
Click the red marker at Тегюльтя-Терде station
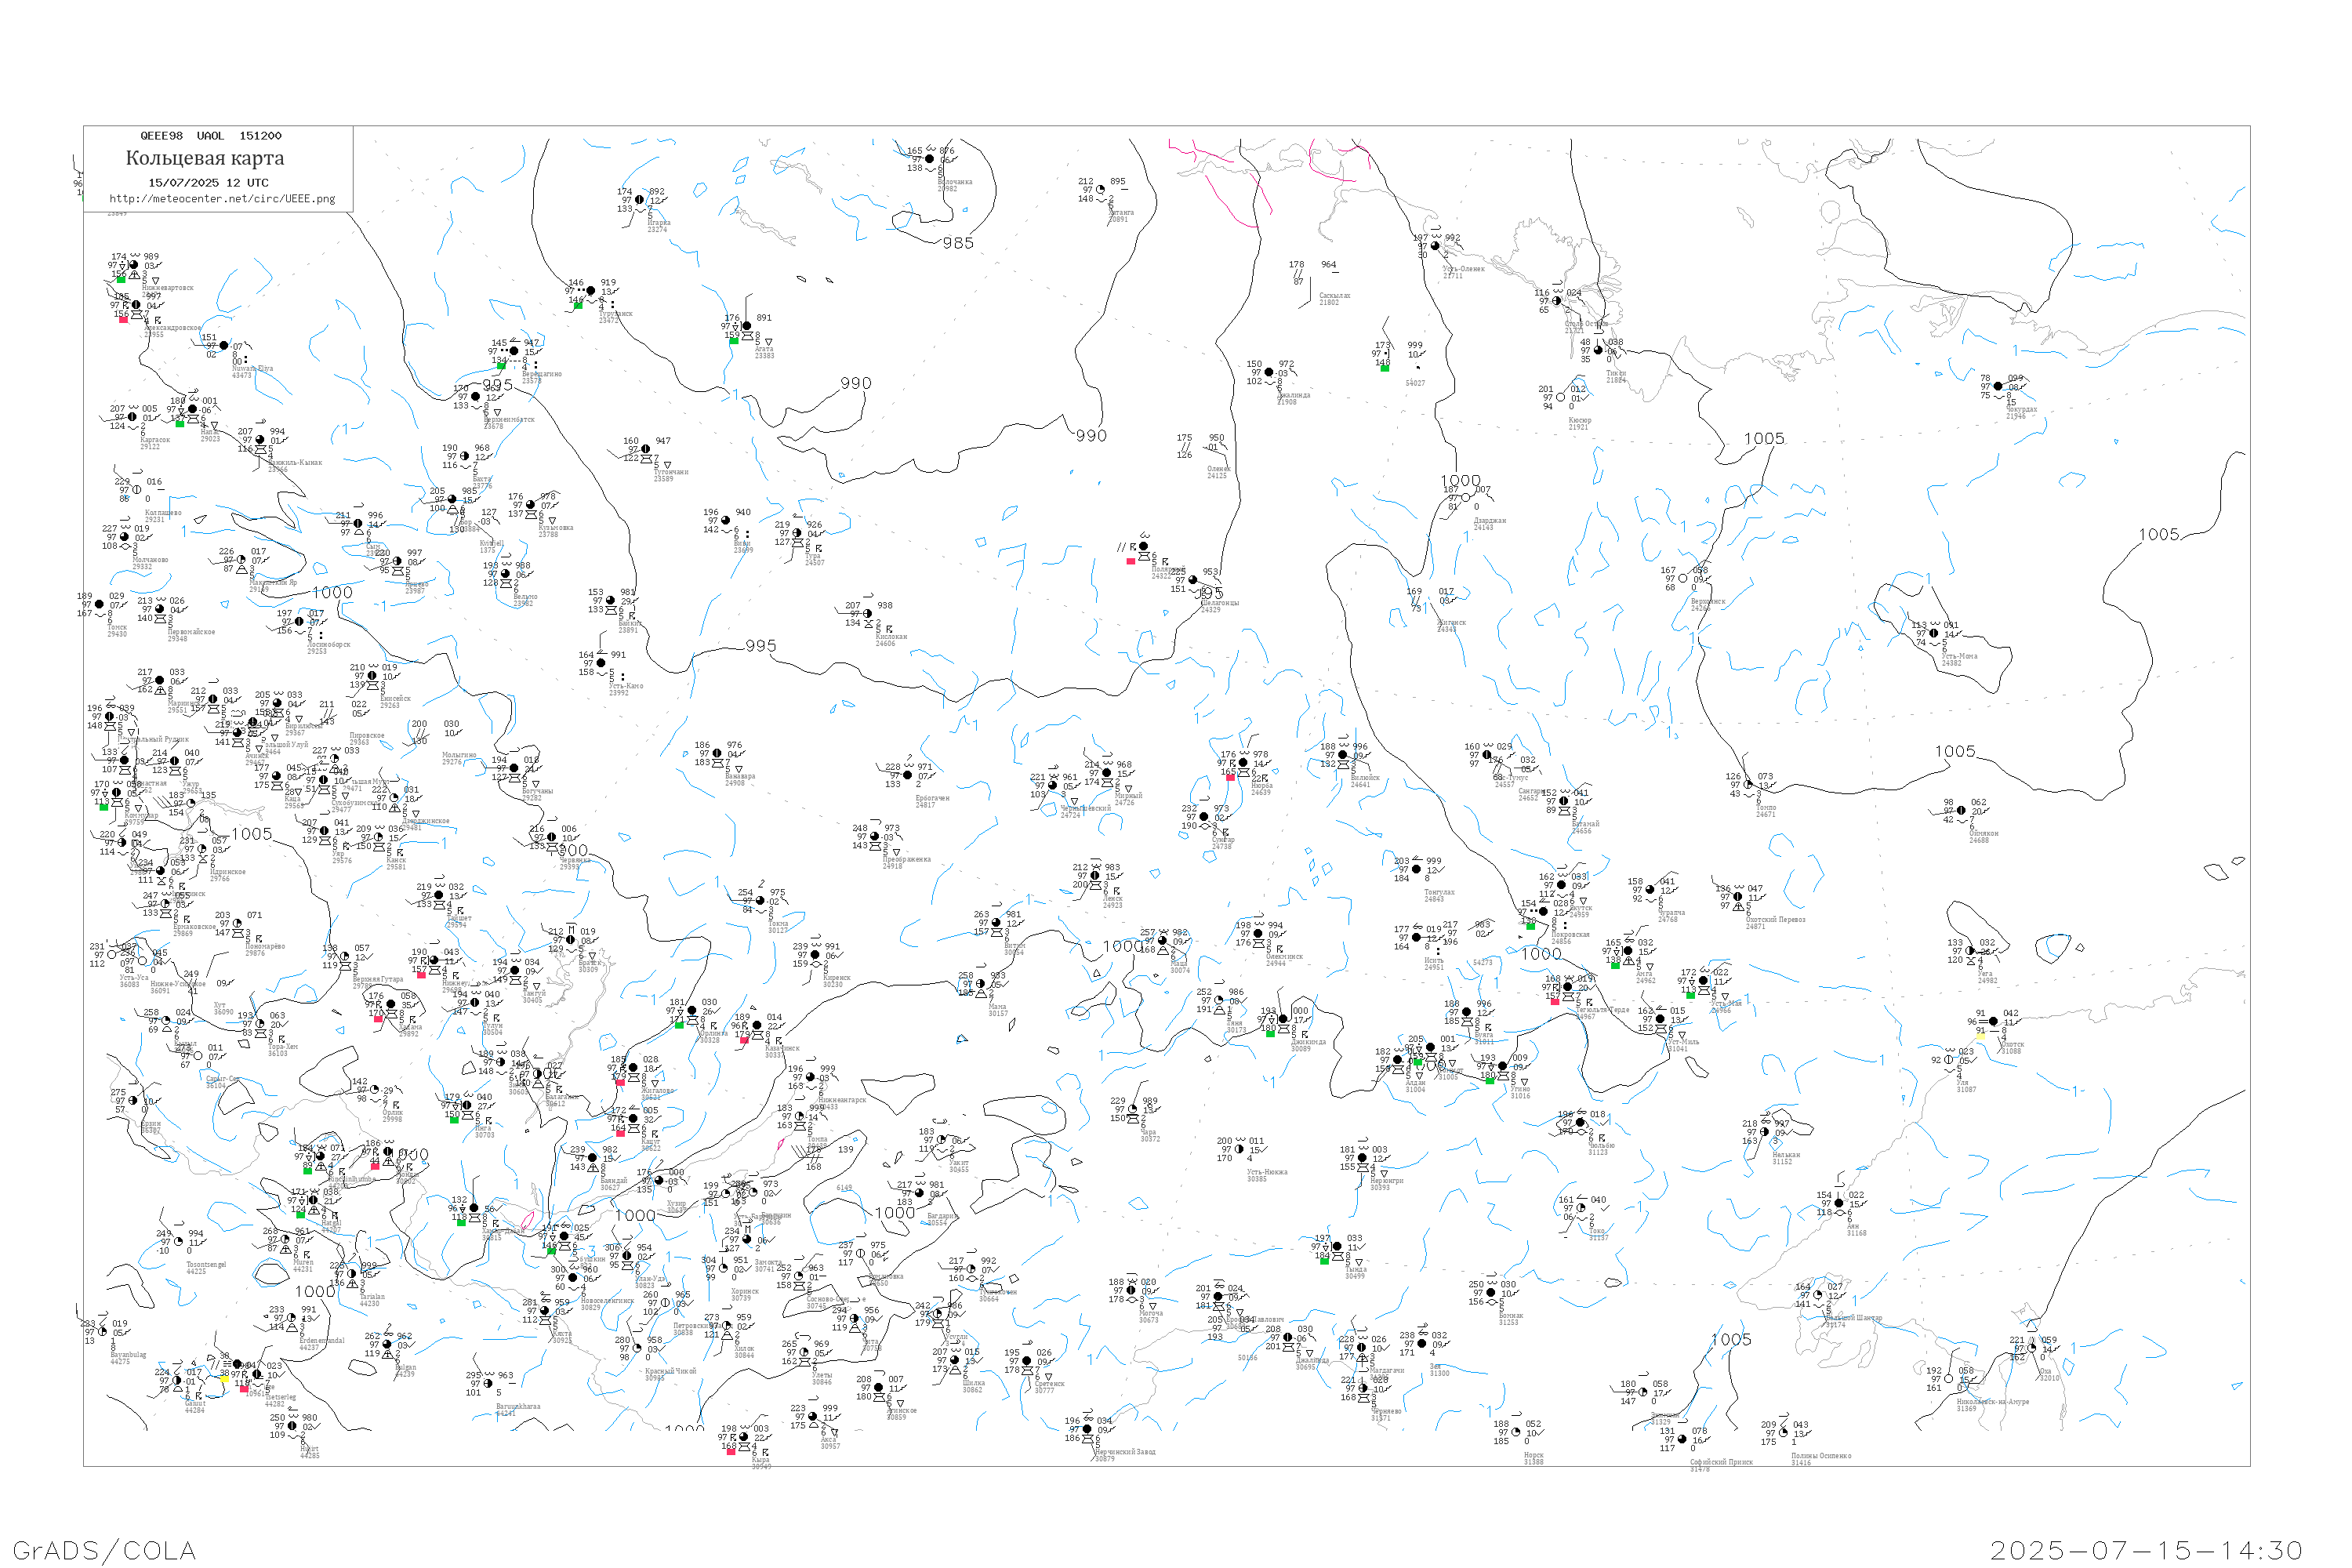tap(1554, 1001)
